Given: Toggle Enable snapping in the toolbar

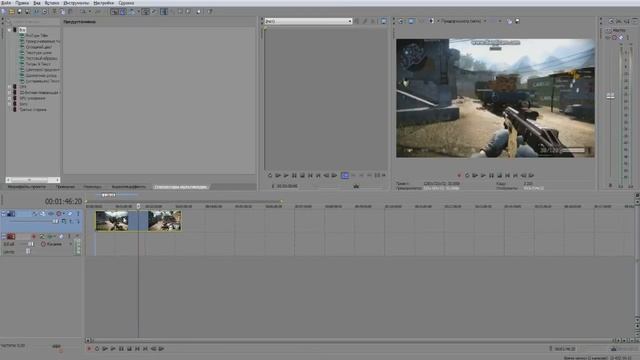Looking at the screenshot, I should (x=114, y=12).
